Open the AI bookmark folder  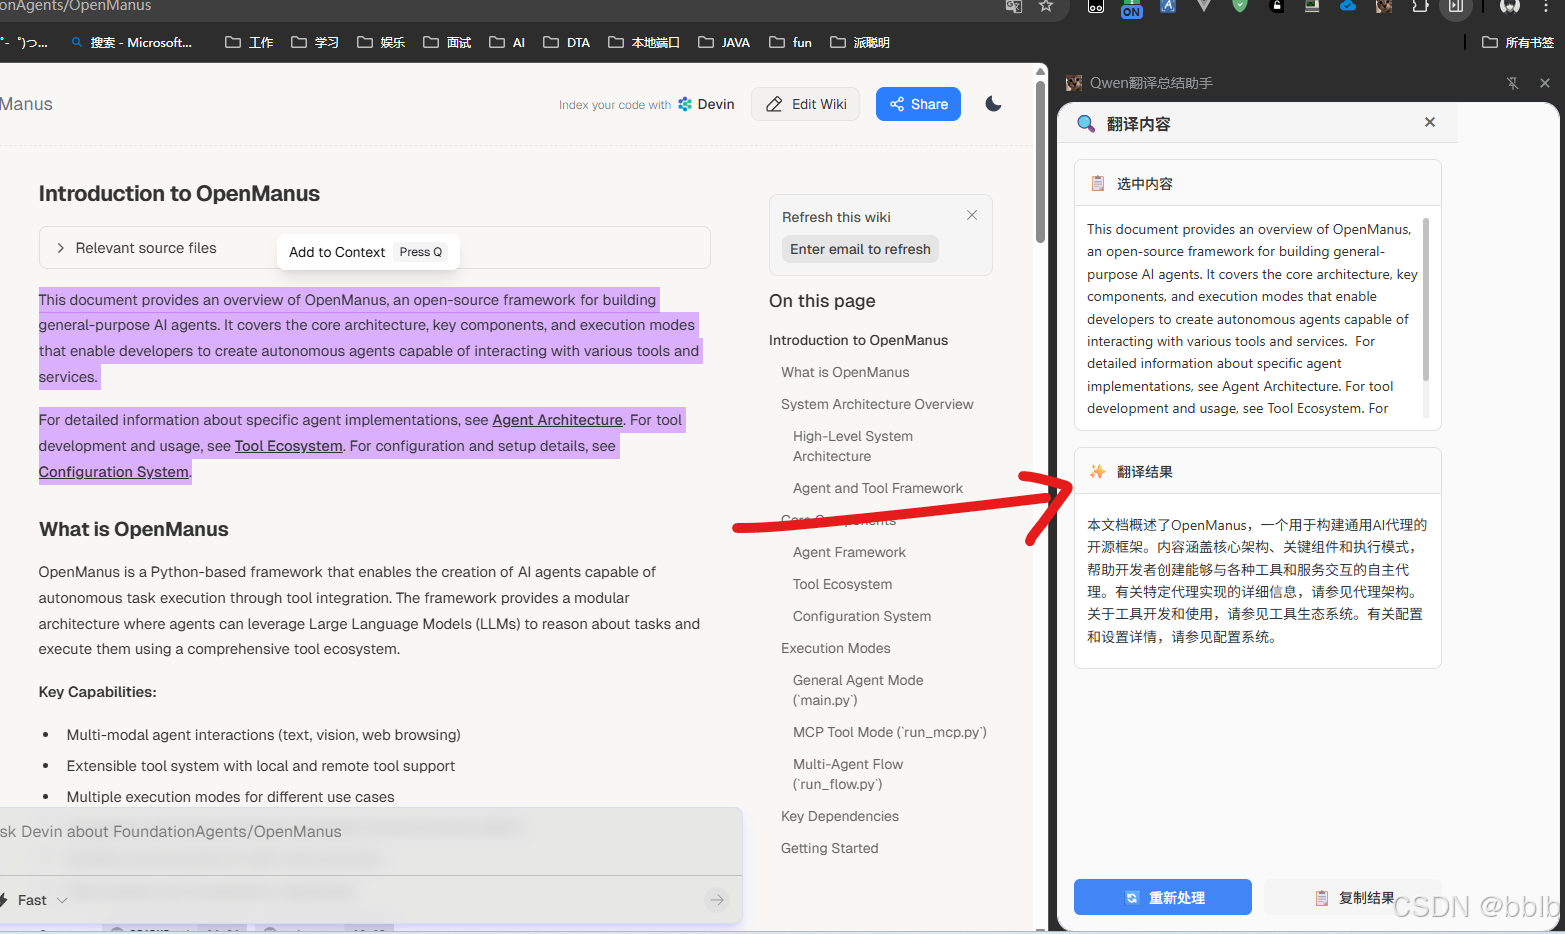pos(507,42)
